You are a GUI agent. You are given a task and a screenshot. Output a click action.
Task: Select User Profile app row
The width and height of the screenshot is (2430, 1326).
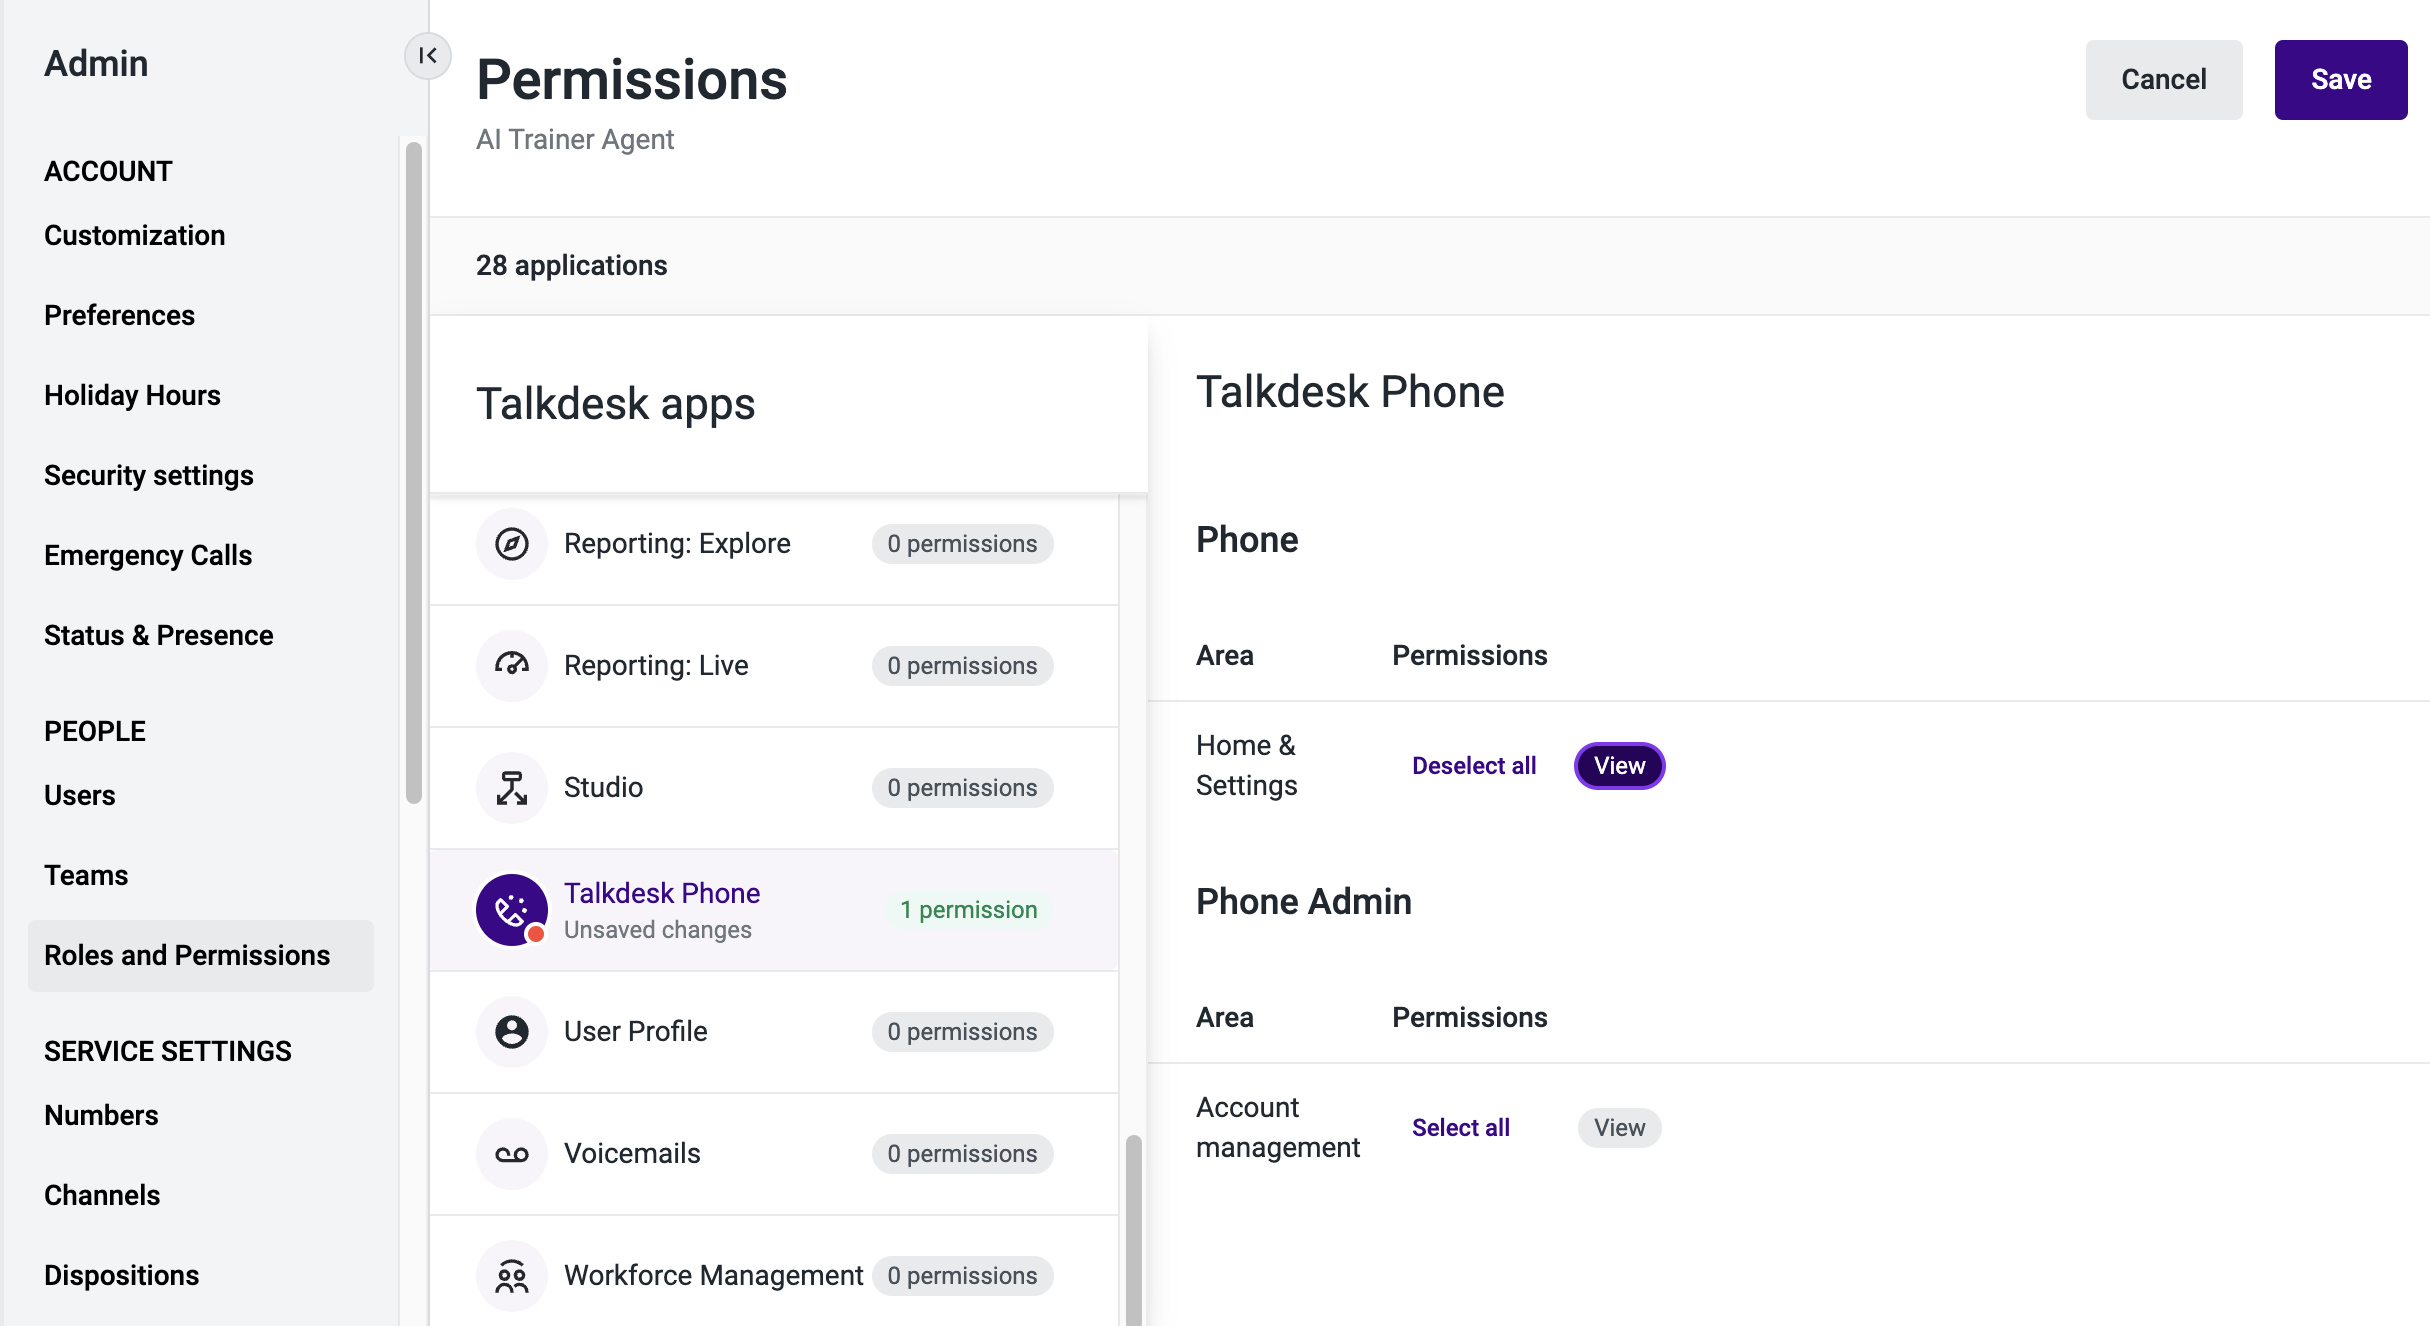tap(774, 1032)
